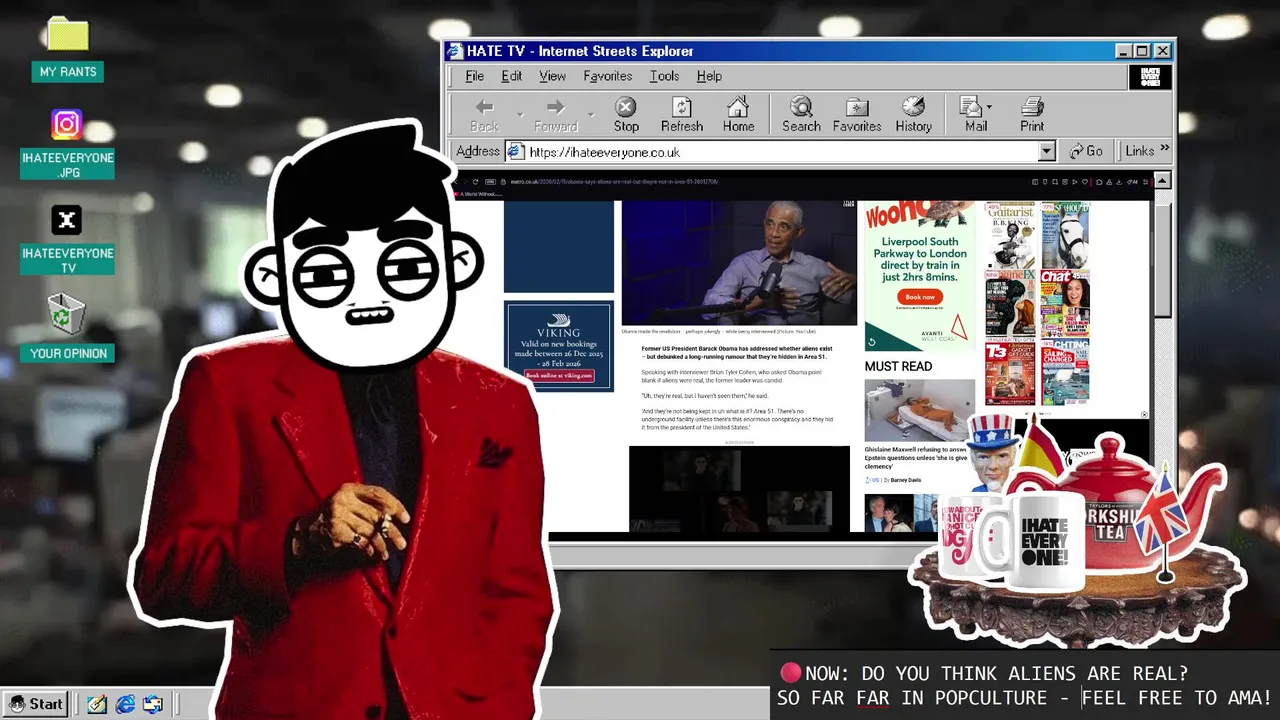Open the Instagram IHATEEVERYONE.JPG desktop icon
Screen dimensions: 1280x720
point(67,144)
